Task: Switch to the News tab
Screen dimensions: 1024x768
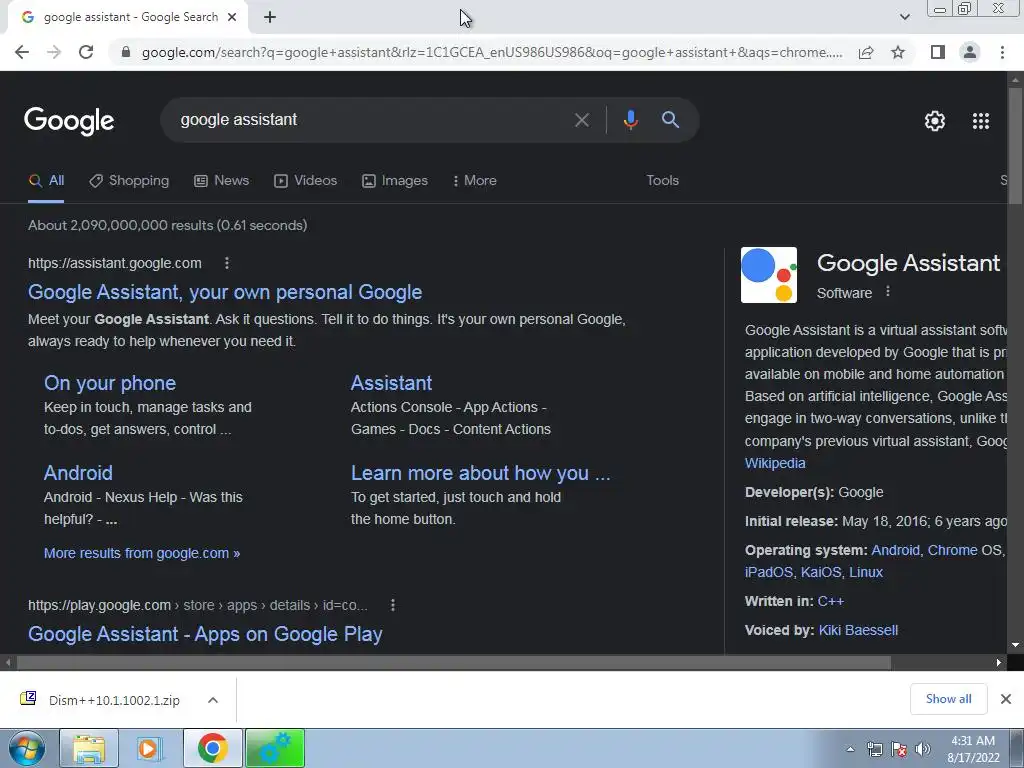Action: tap(222, 180)
